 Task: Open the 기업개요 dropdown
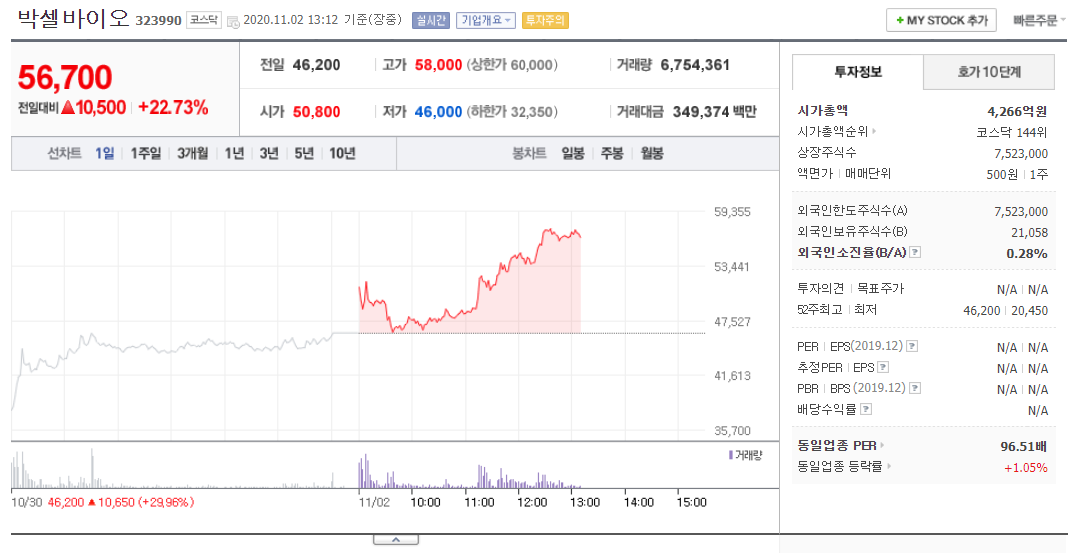point(487,21)
